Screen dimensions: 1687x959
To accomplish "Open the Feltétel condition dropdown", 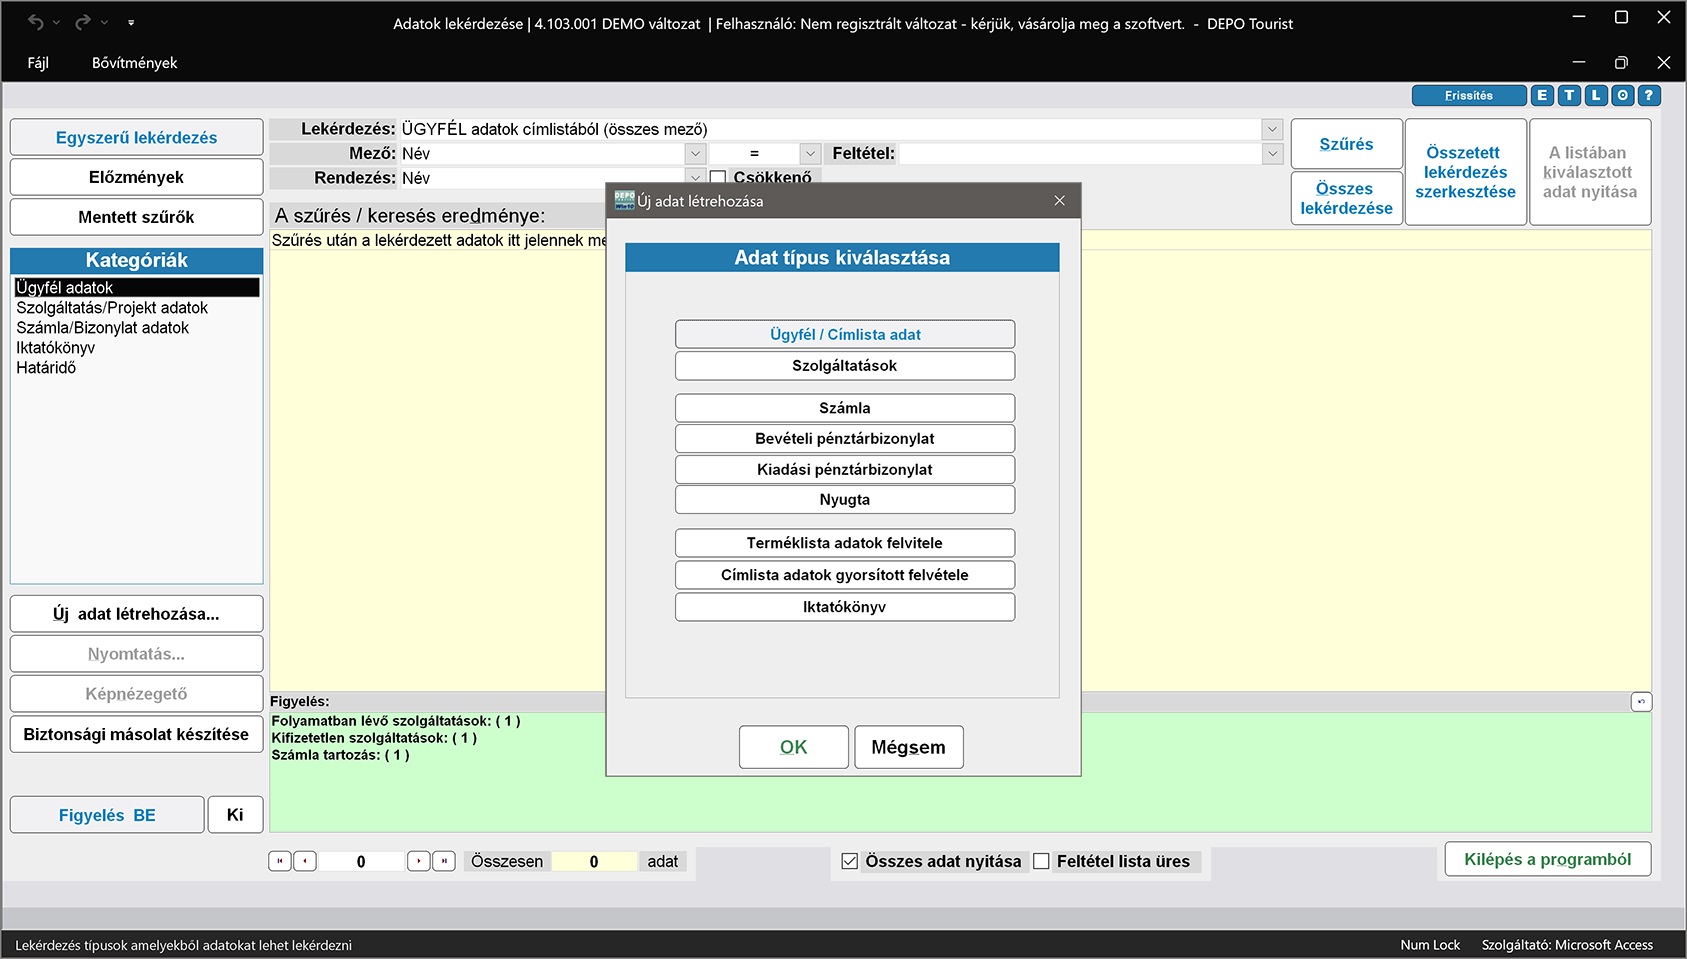I will [x=1272, y=154].
